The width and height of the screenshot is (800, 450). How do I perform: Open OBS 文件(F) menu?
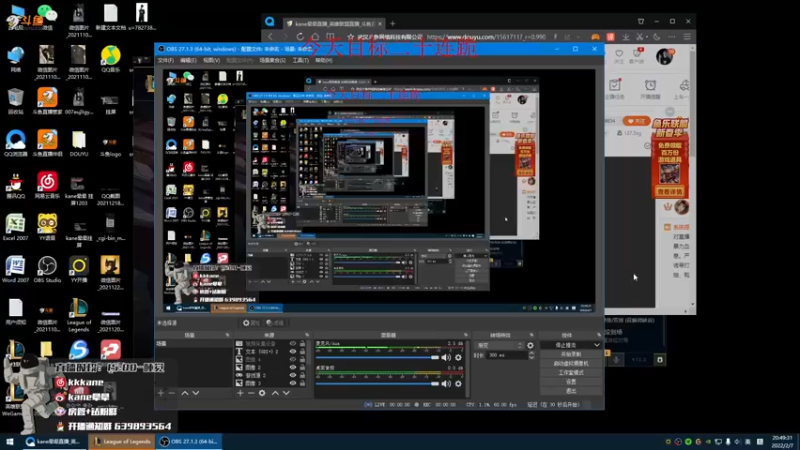click(166, 60)
